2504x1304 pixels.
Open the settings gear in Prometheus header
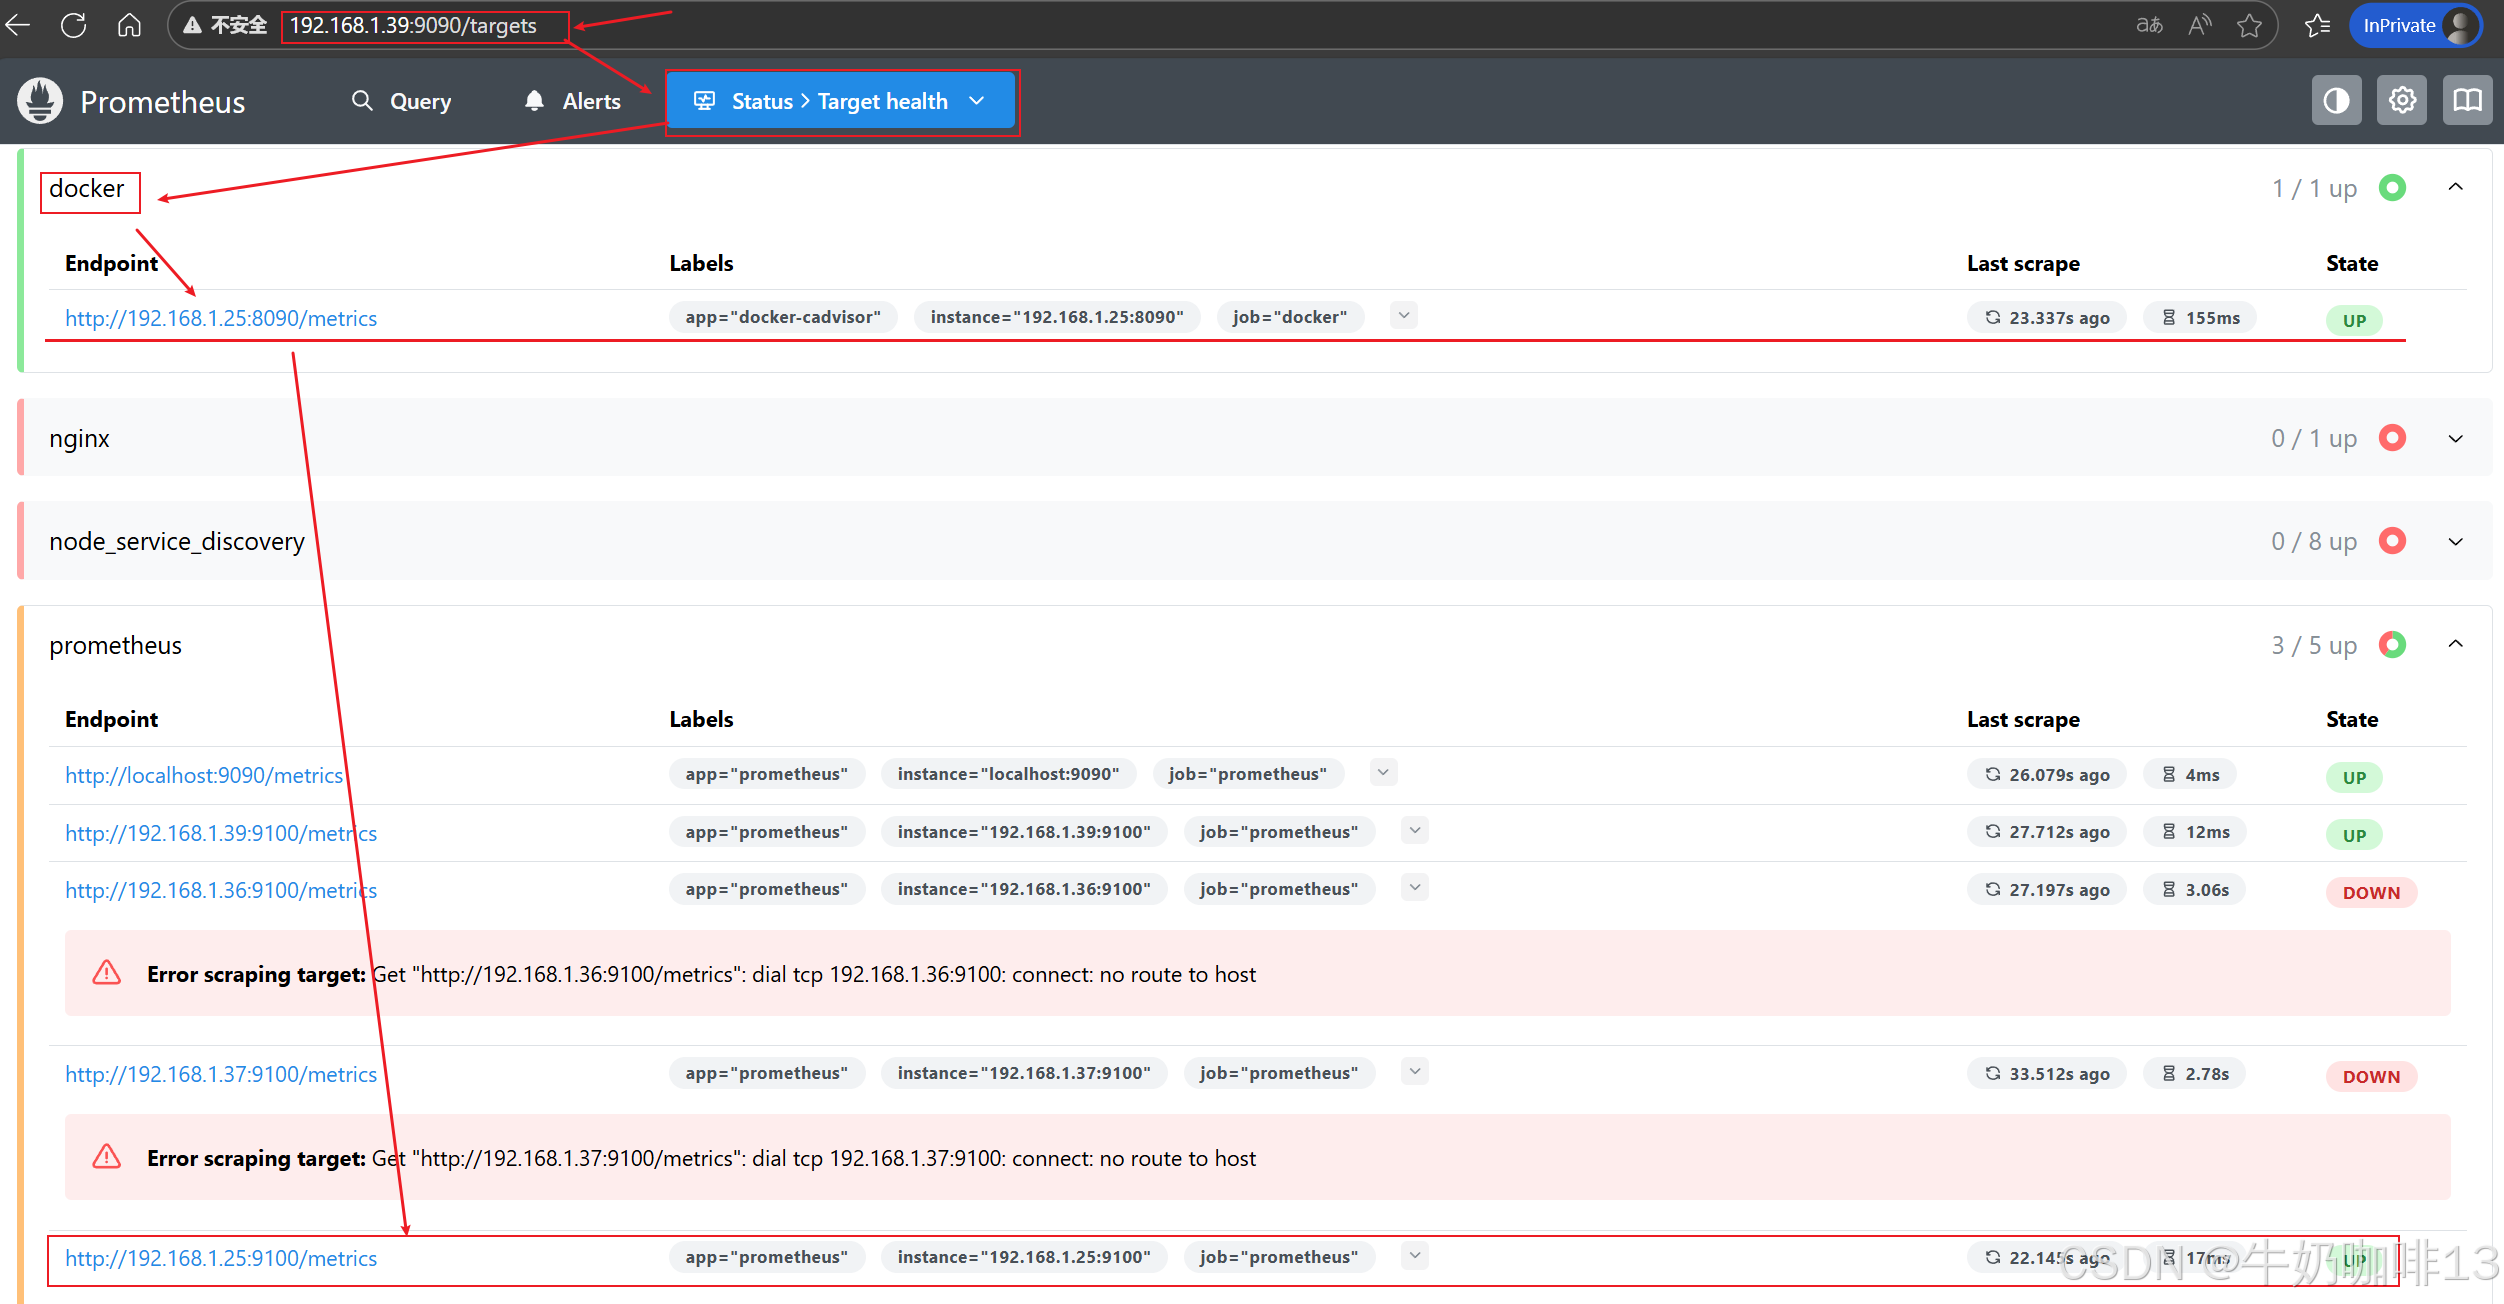[x=2402, y=101]
